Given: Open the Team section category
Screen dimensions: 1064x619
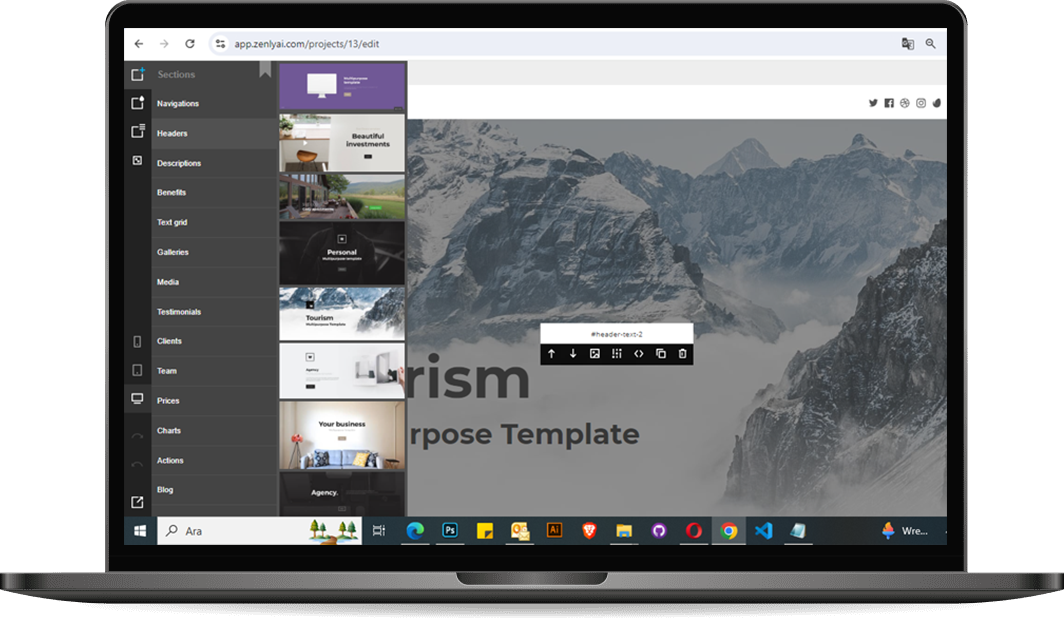Looking at the screenshot, I should (x=214, y=371).
